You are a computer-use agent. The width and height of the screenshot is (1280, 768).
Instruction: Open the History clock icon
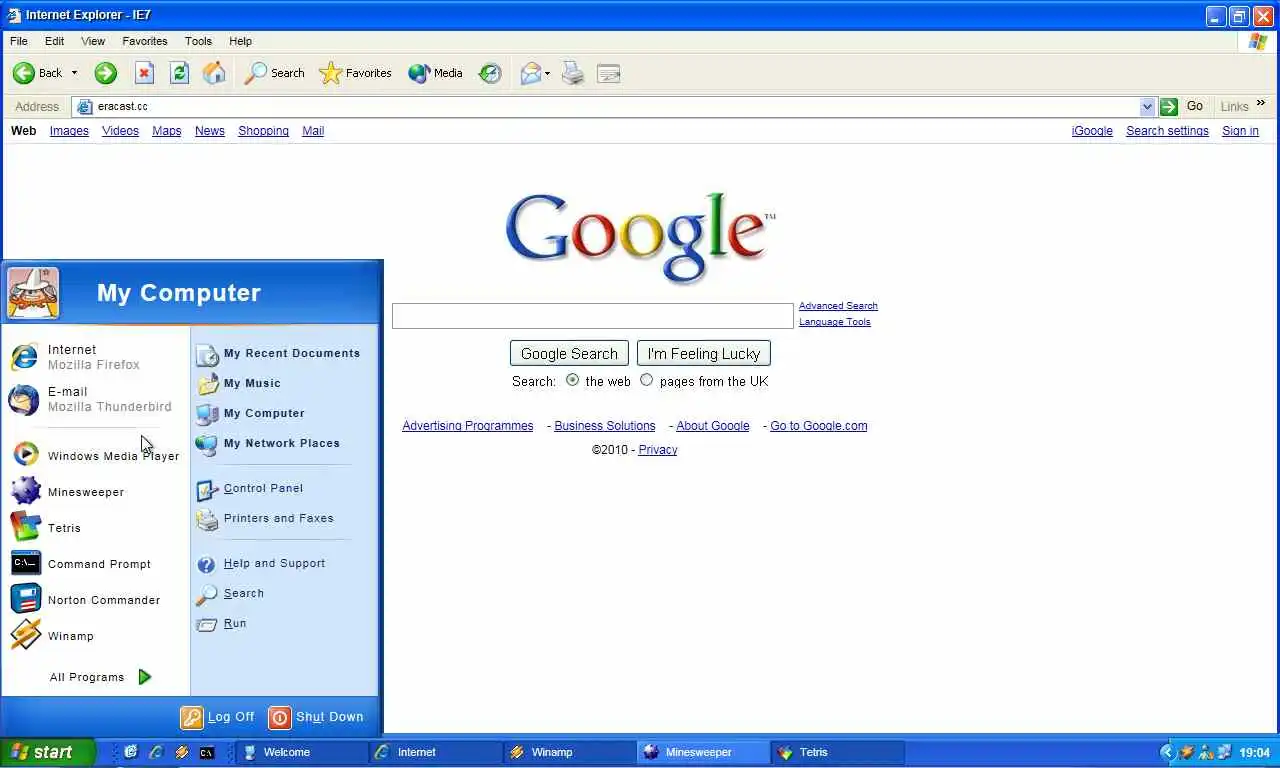click(x=490, y=73)
